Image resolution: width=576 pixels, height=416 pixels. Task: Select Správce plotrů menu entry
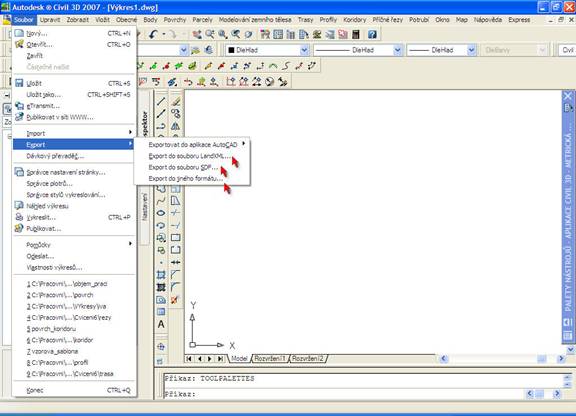[x=74, y=183]
